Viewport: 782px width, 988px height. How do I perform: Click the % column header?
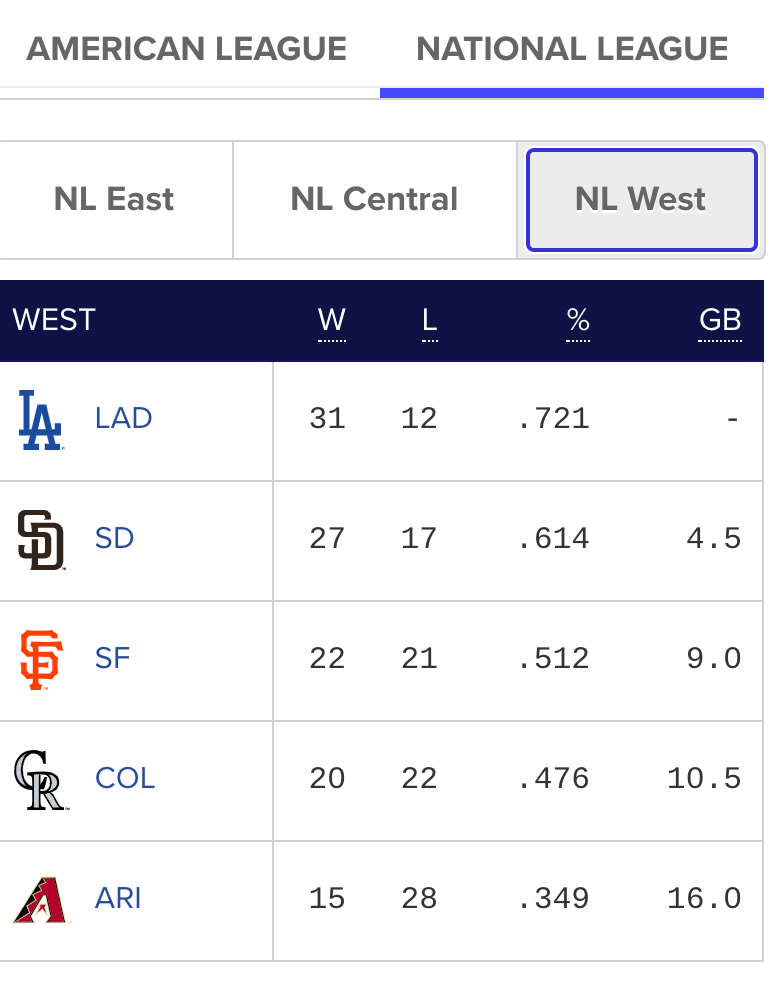click(x=578, y=320)
